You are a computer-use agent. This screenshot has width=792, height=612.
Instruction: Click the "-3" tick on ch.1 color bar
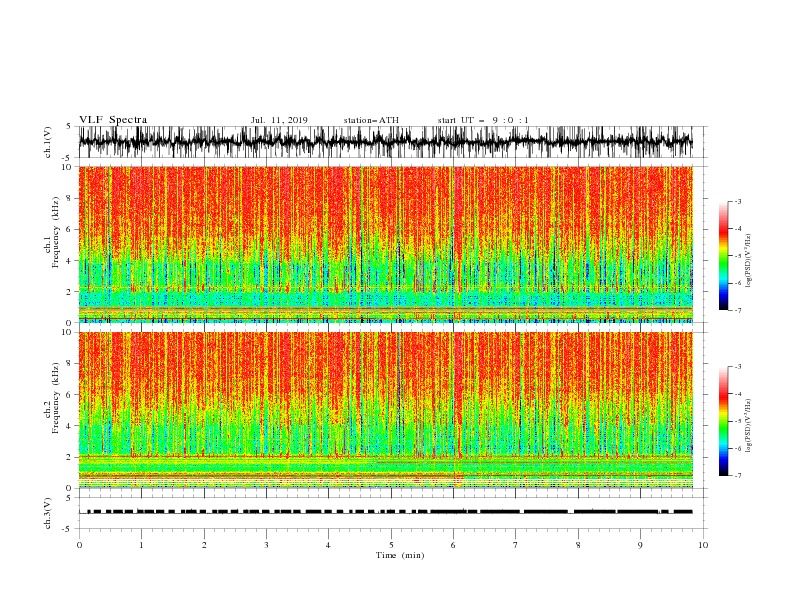pyautogui.click(x=738, y=202)
